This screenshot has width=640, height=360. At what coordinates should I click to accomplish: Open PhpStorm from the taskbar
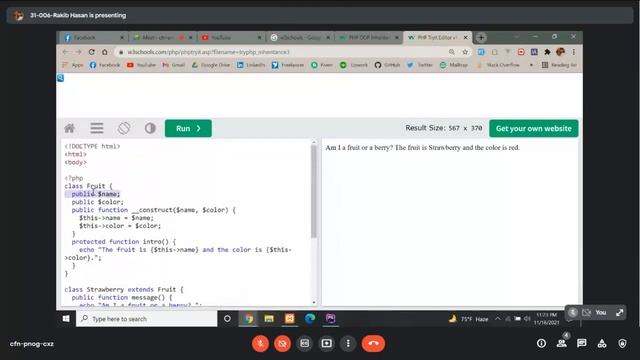330,319
